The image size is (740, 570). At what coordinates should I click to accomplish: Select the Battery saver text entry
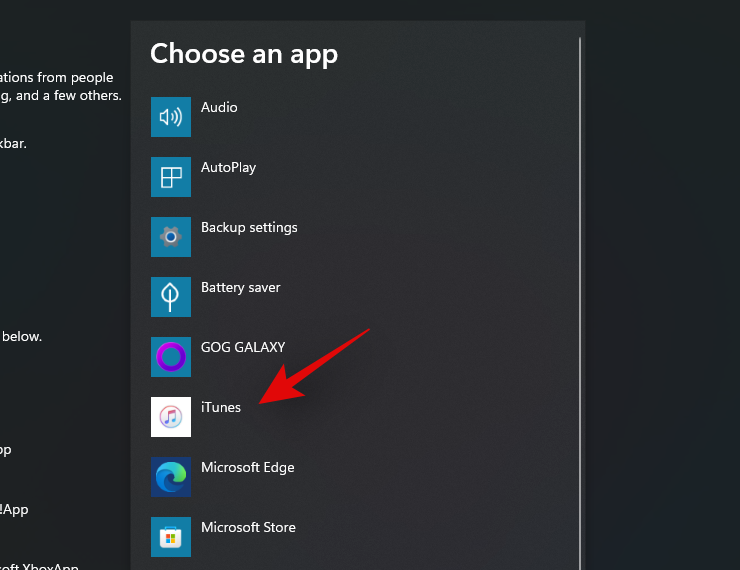(240, 287)
